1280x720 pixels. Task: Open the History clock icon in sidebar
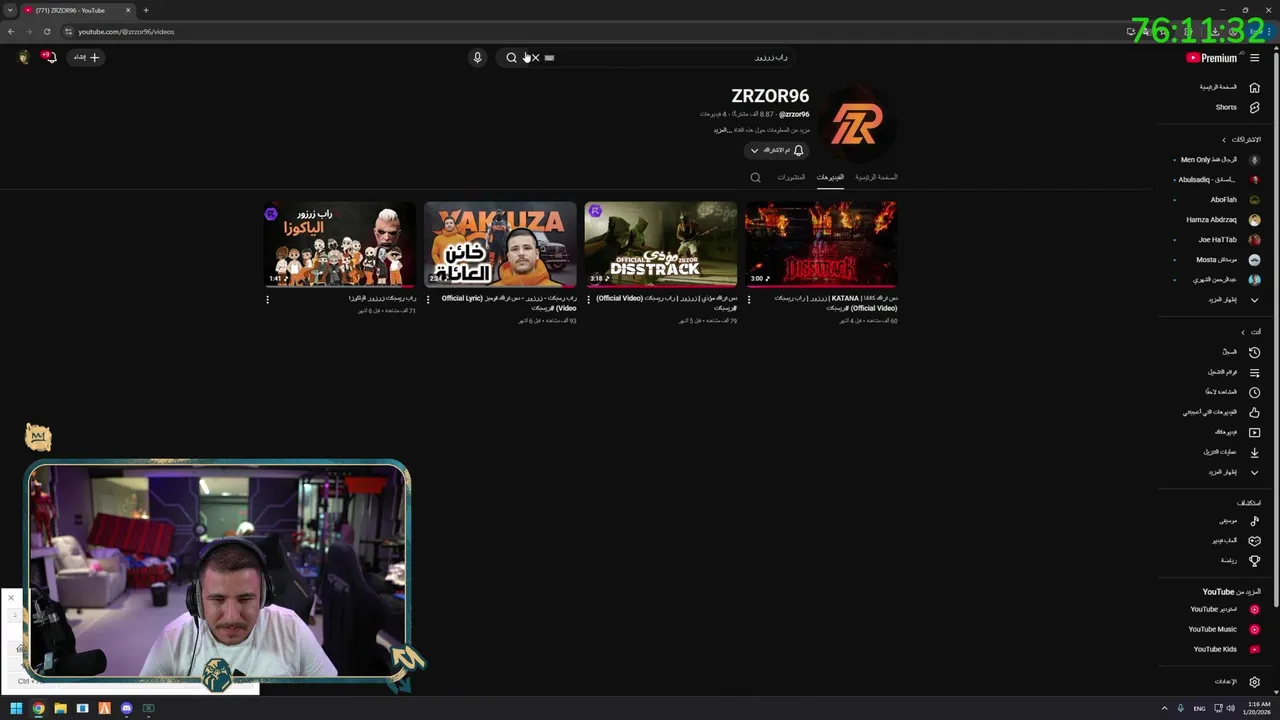coord(1254,352)
